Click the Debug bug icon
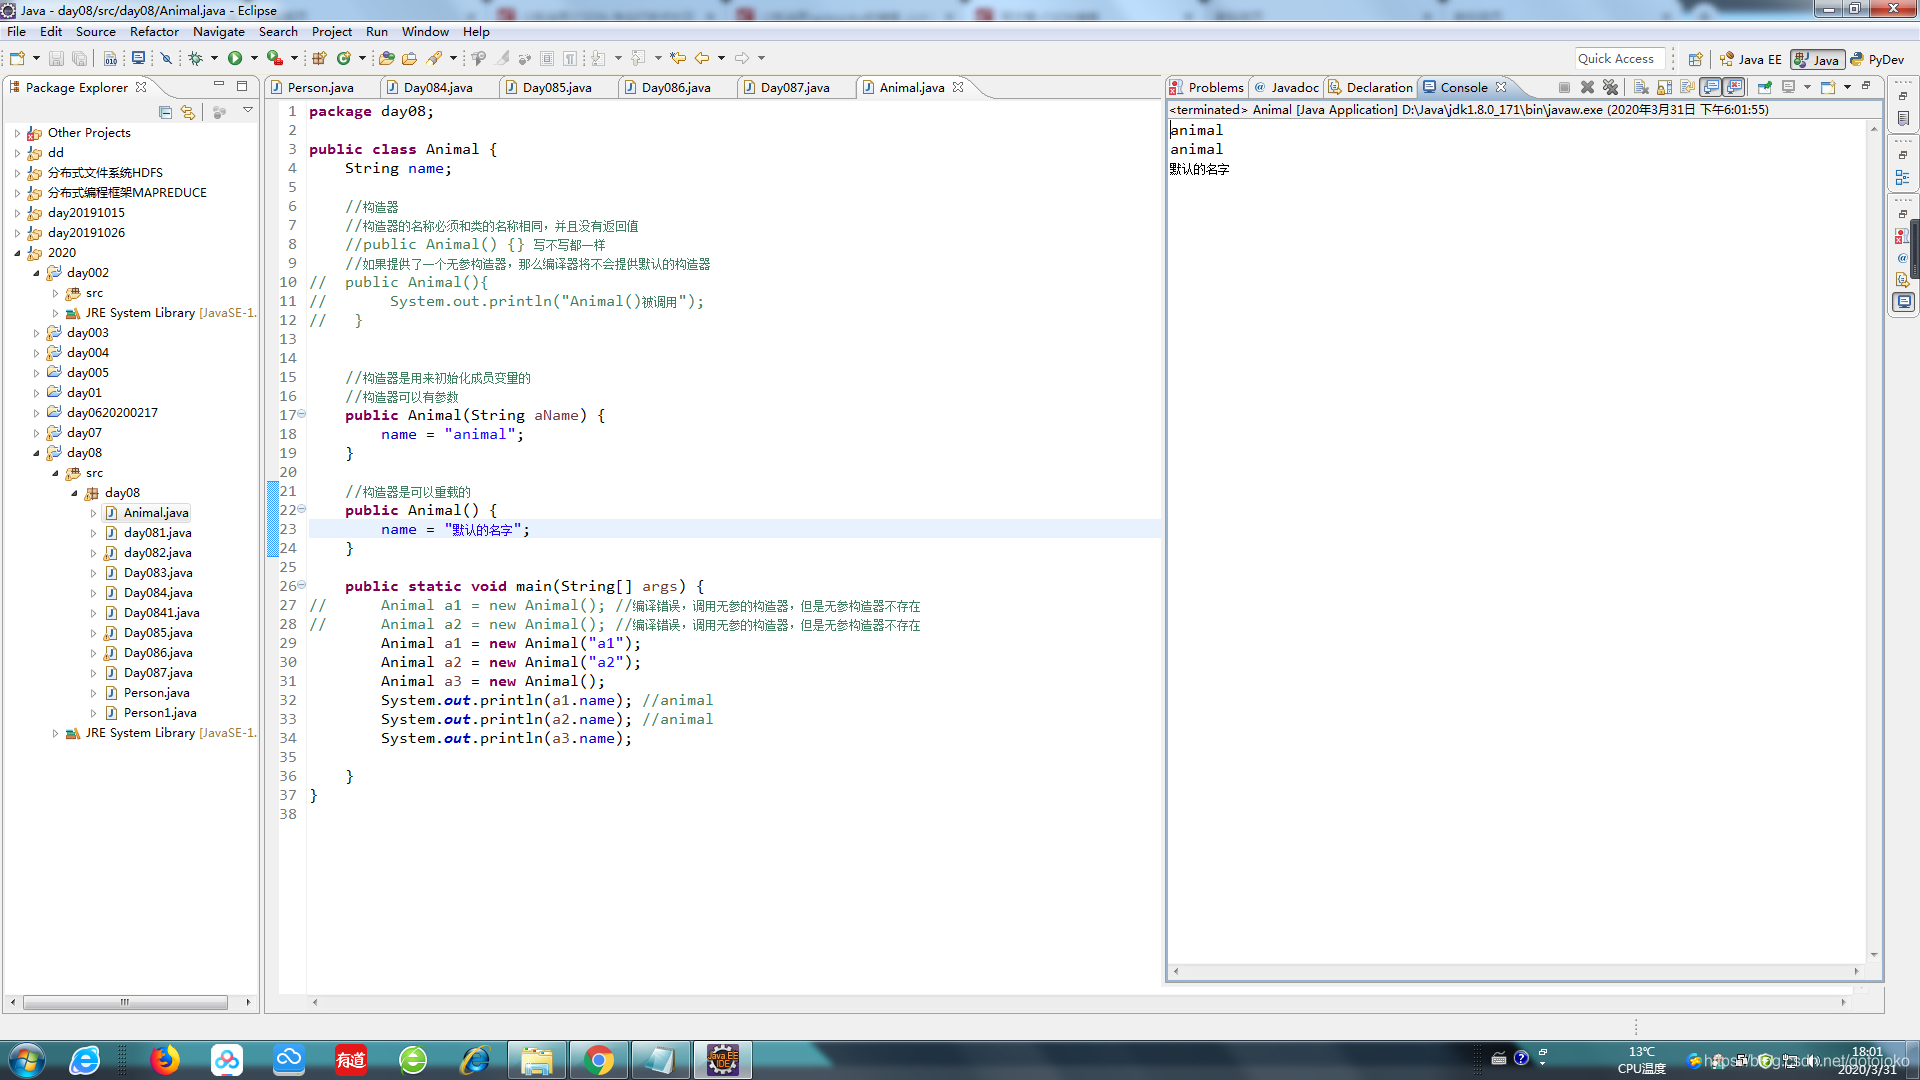The image size is (1920, 1080). point(196,59)
